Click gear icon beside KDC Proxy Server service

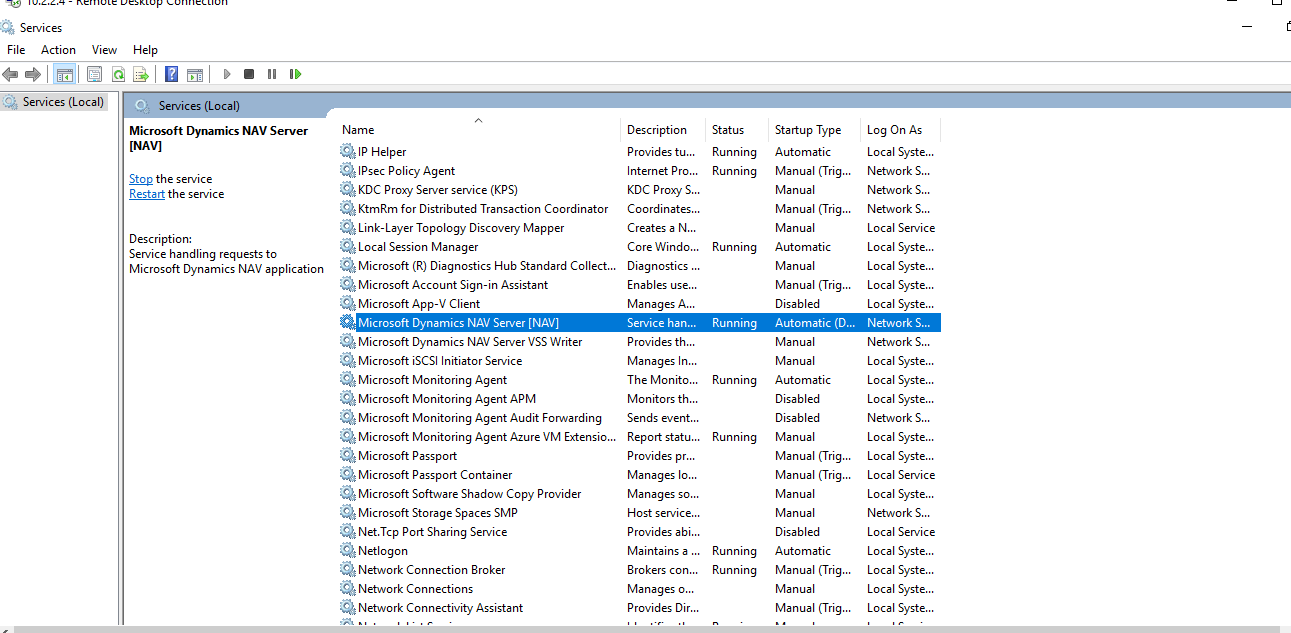[x=348, y=190]
